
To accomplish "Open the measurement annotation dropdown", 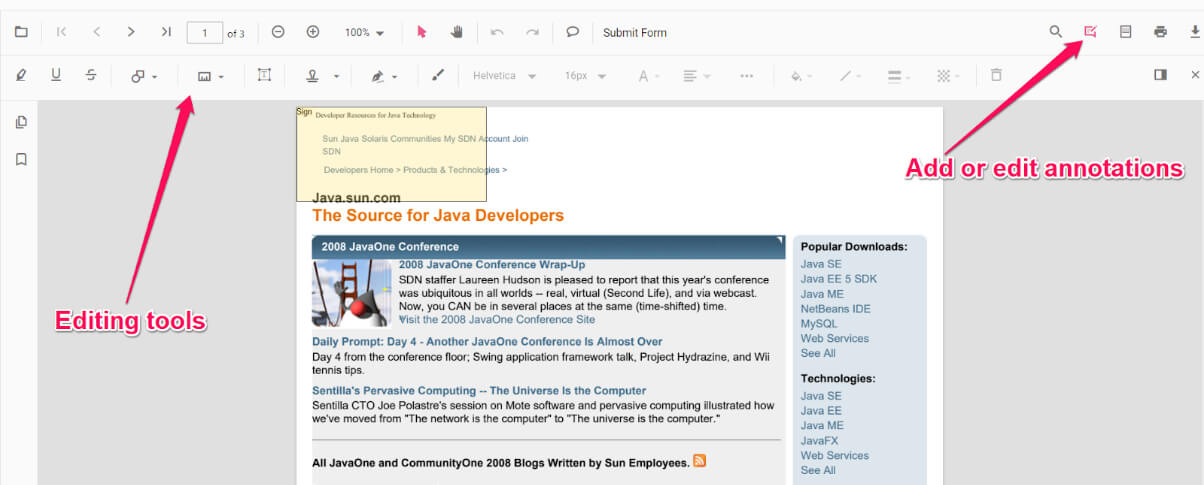I will click(210, 76).
